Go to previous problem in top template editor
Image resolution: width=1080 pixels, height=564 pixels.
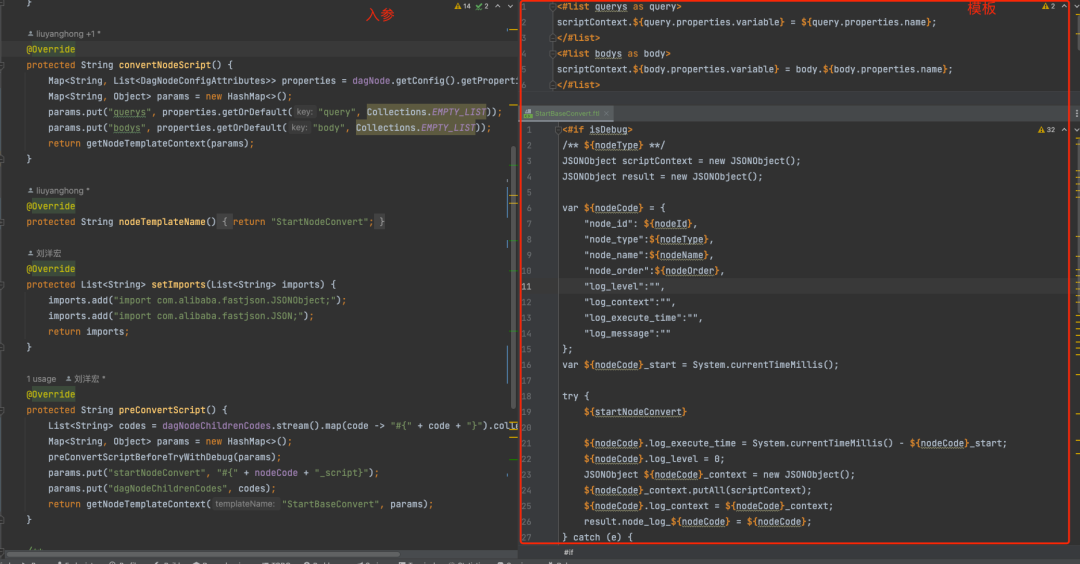point(1065,6)
